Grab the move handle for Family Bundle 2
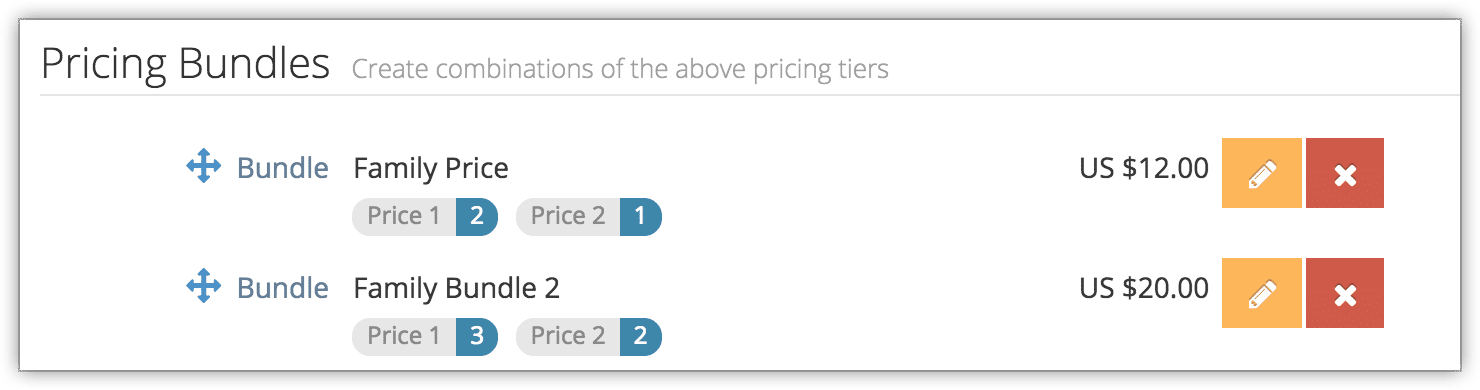Viewport: 1480px width, 390px height. click(x=203, y=287)
